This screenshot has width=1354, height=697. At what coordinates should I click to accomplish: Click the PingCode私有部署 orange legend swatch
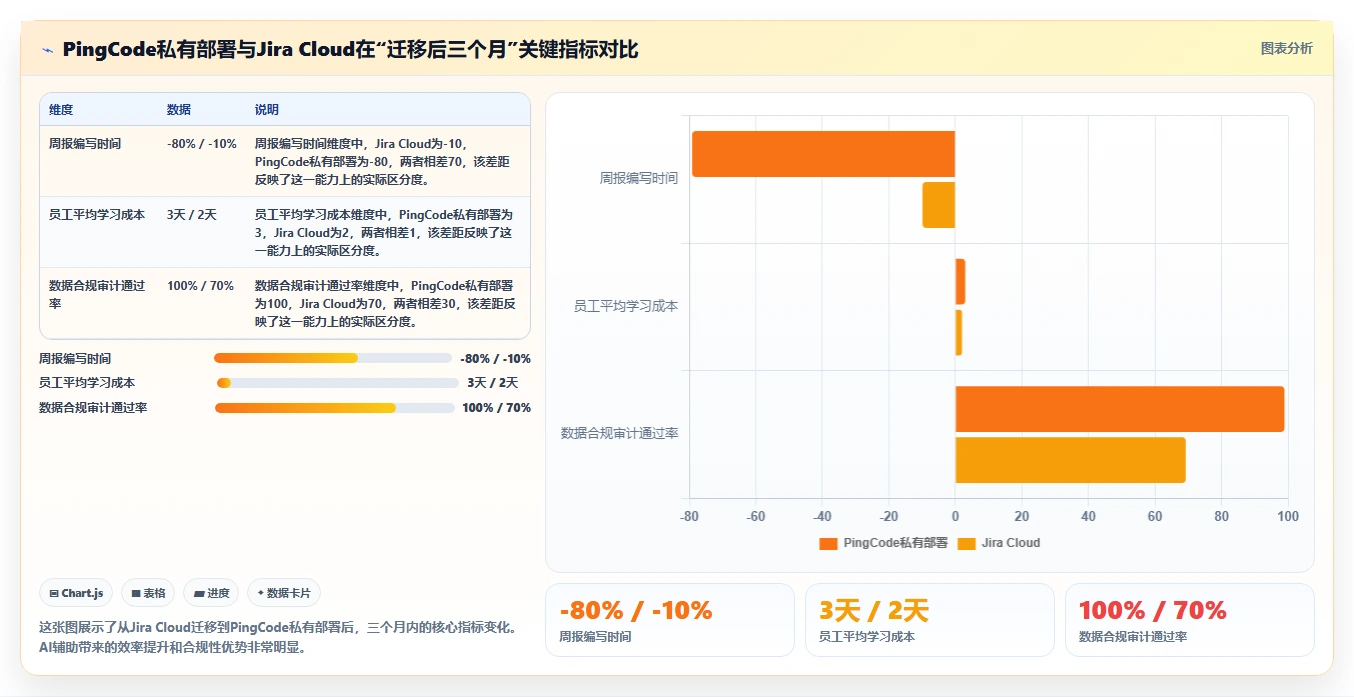click(828, 544)
